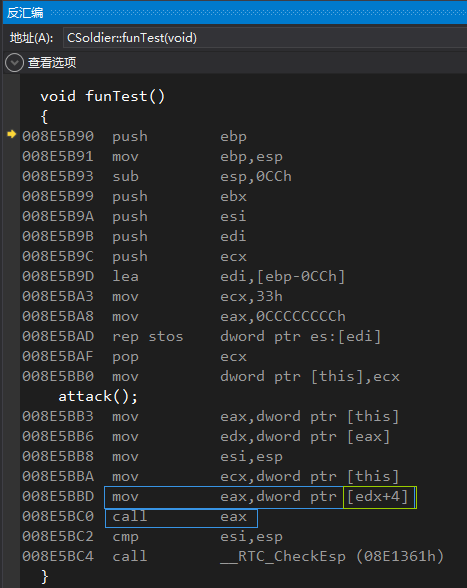Viewport: 467px width, 588px height.
Task: Click the green-boxed [edx+4] operand
Action: [380, 497]
